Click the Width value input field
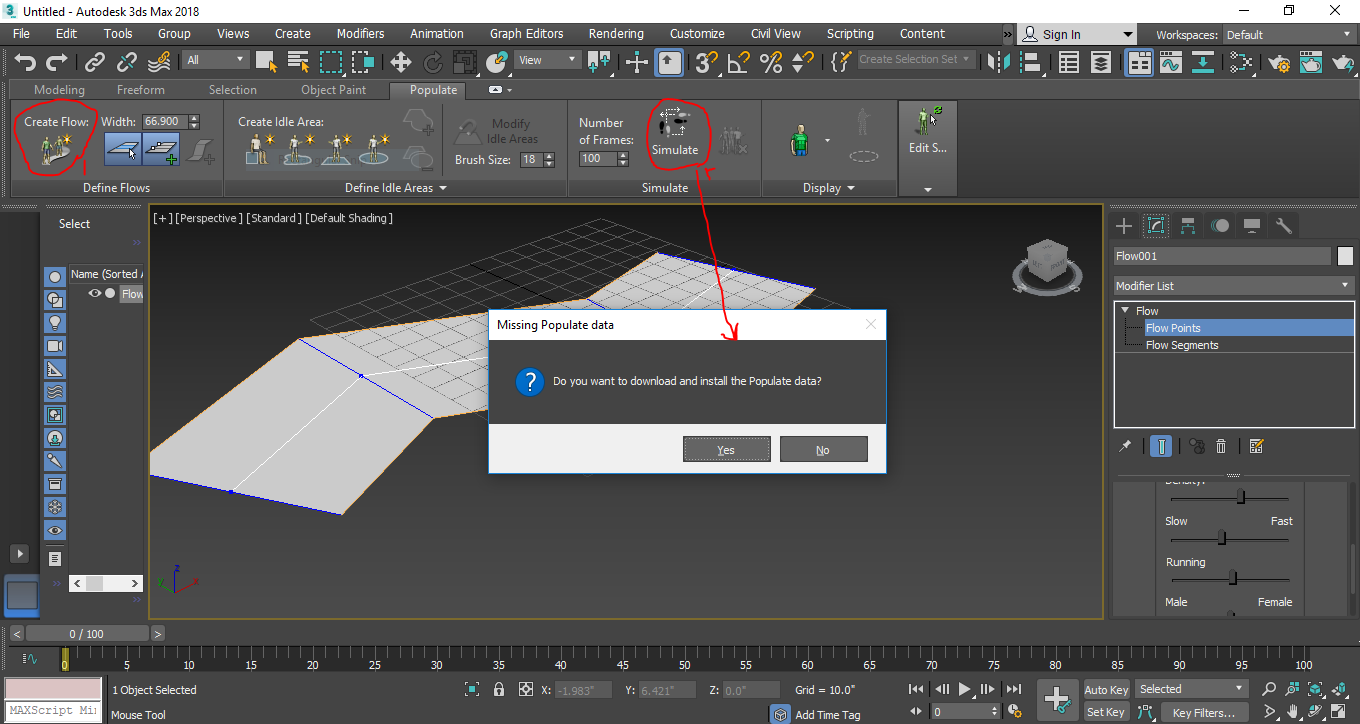1360x724 pixels. [x=164, y=122]
